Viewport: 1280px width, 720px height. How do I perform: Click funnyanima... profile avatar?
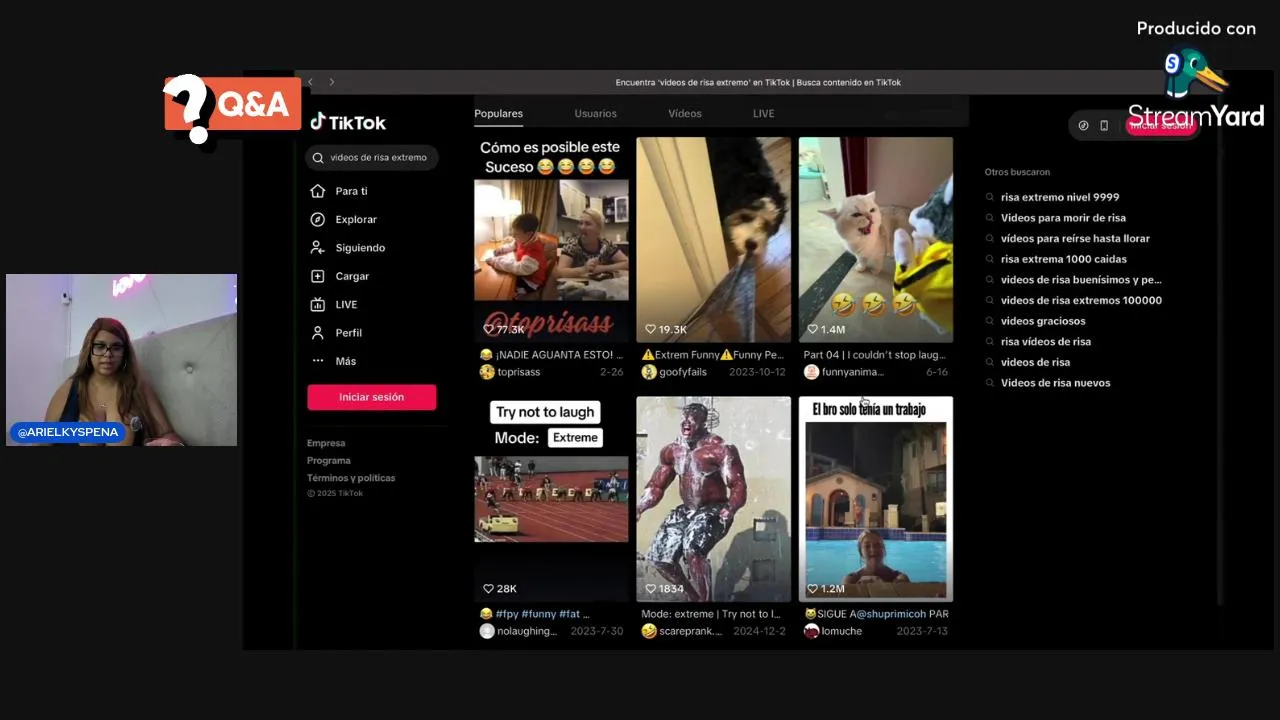[811, 372]
